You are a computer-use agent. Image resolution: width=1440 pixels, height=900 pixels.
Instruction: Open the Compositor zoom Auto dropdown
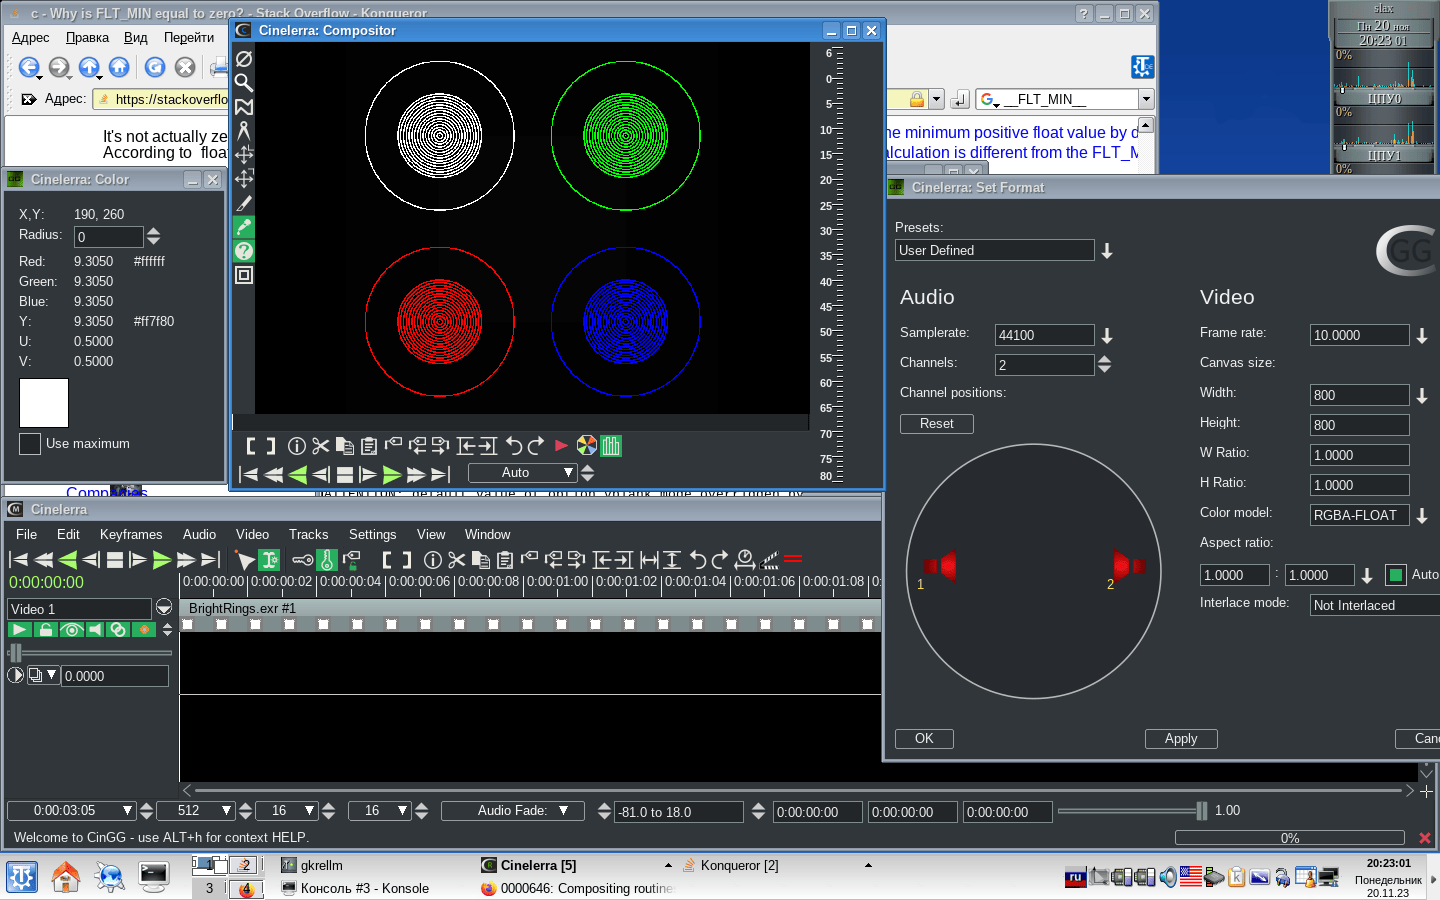(568, 473)
